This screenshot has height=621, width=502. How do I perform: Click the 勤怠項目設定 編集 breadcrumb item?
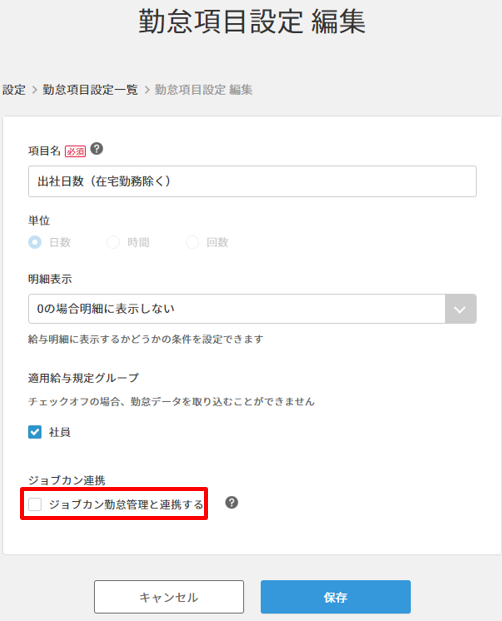203,90
